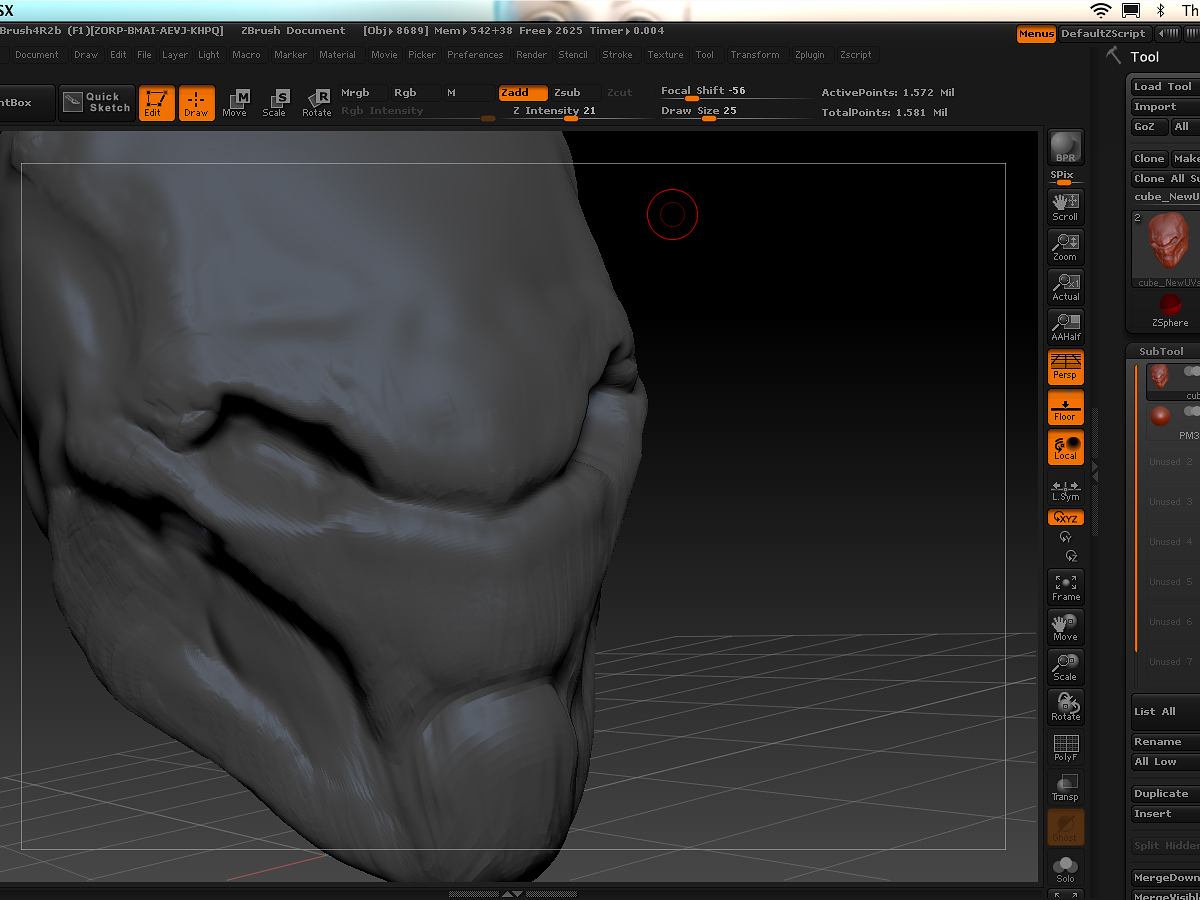The width and height of the screenshot is (1200, 900).
Task: Toggle Ghost transparency
Action: (1065, 827)
